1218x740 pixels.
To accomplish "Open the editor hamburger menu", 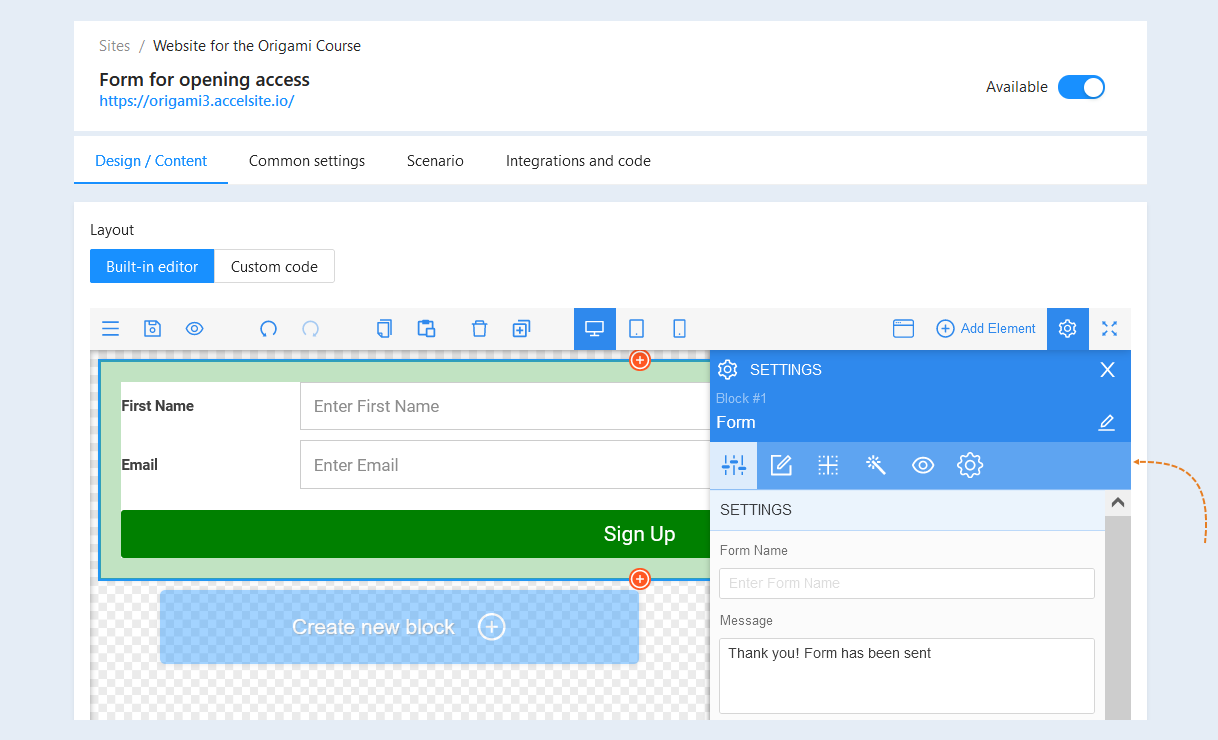I will pos(111,329).
